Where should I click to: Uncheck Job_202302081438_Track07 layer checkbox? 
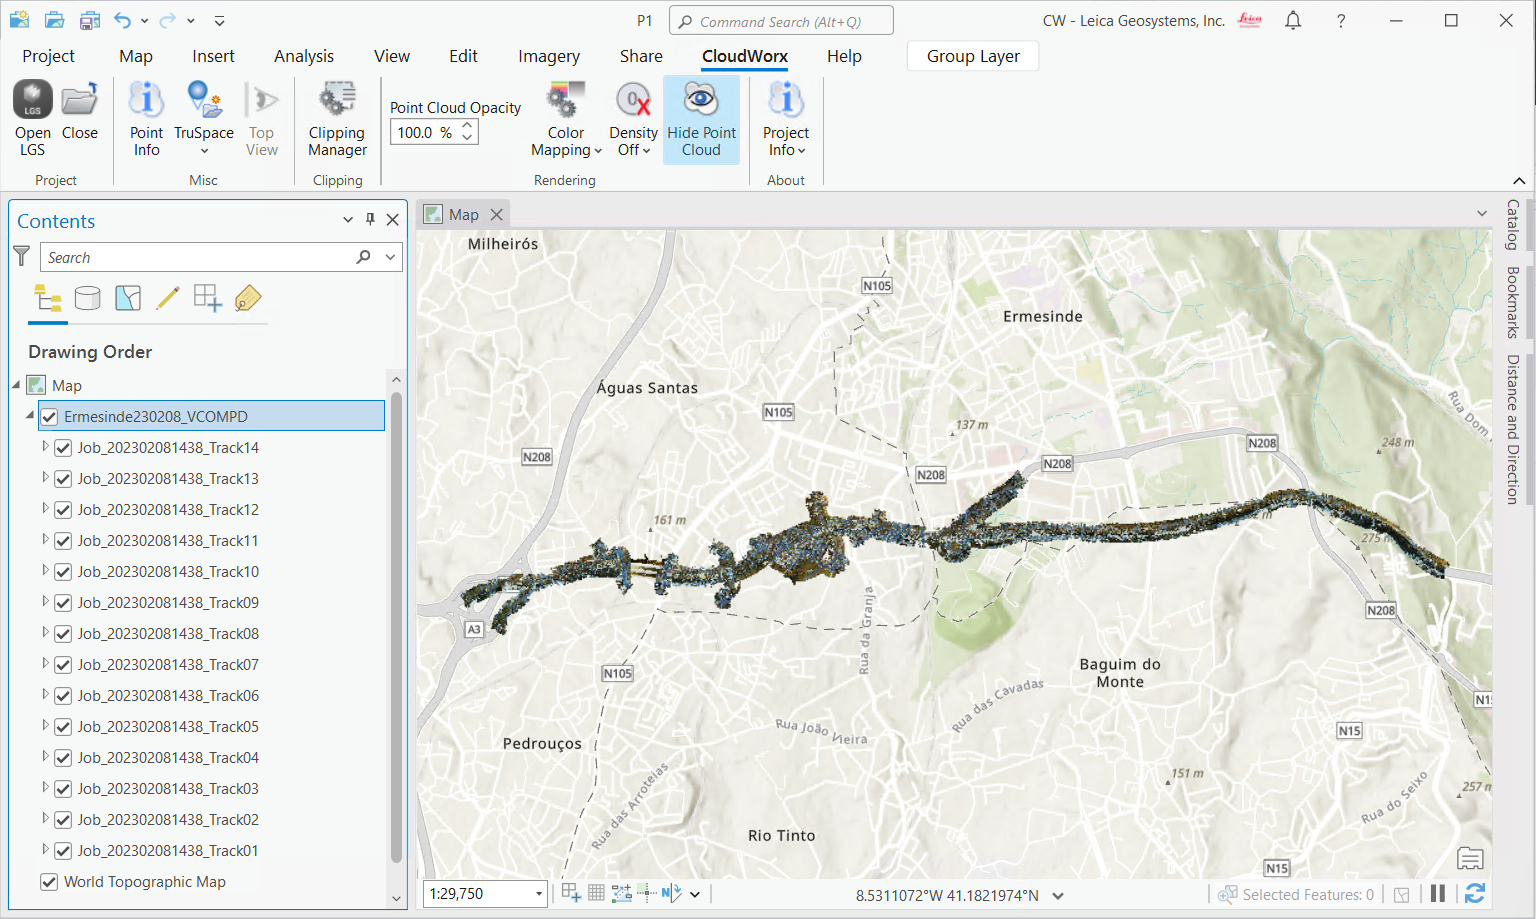point(63,665)
